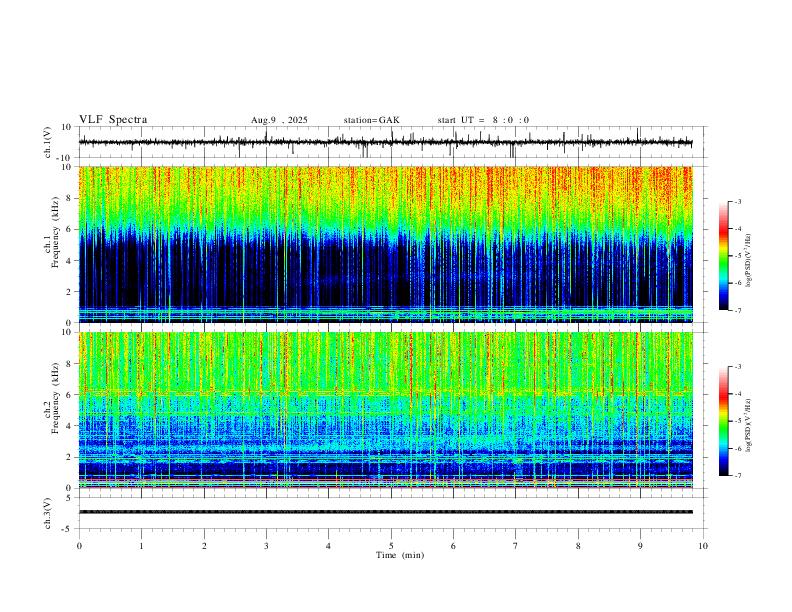The height and width of the screenshot is (612, 792).
Task: Click the ch.1 spectrogram color scale bar
Action: tap(723, 256)
